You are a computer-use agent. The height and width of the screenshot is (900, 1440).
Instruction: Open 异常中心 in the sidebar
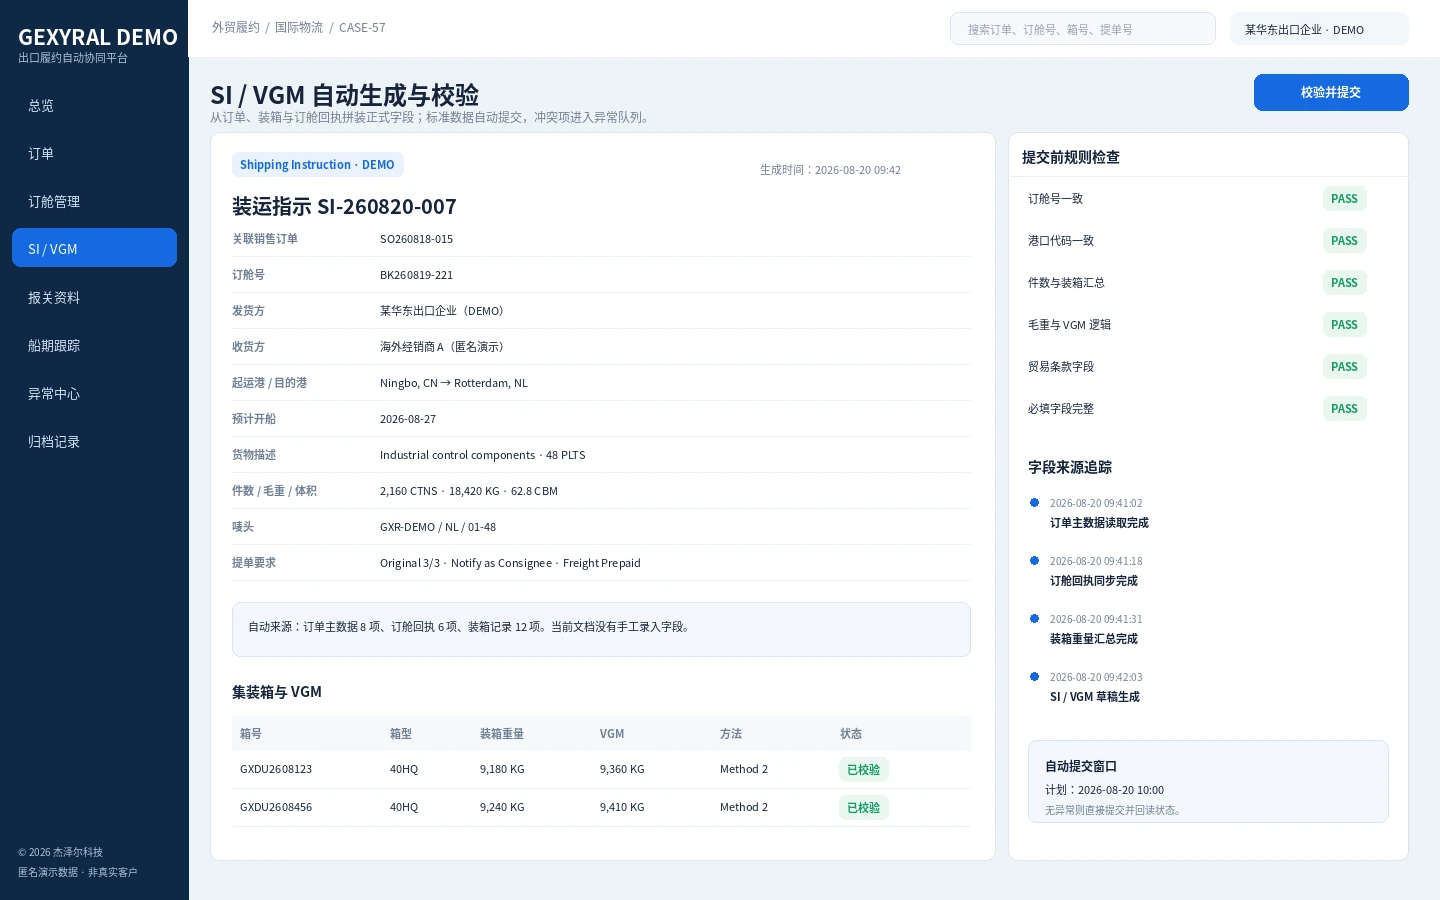pos(94,393)
